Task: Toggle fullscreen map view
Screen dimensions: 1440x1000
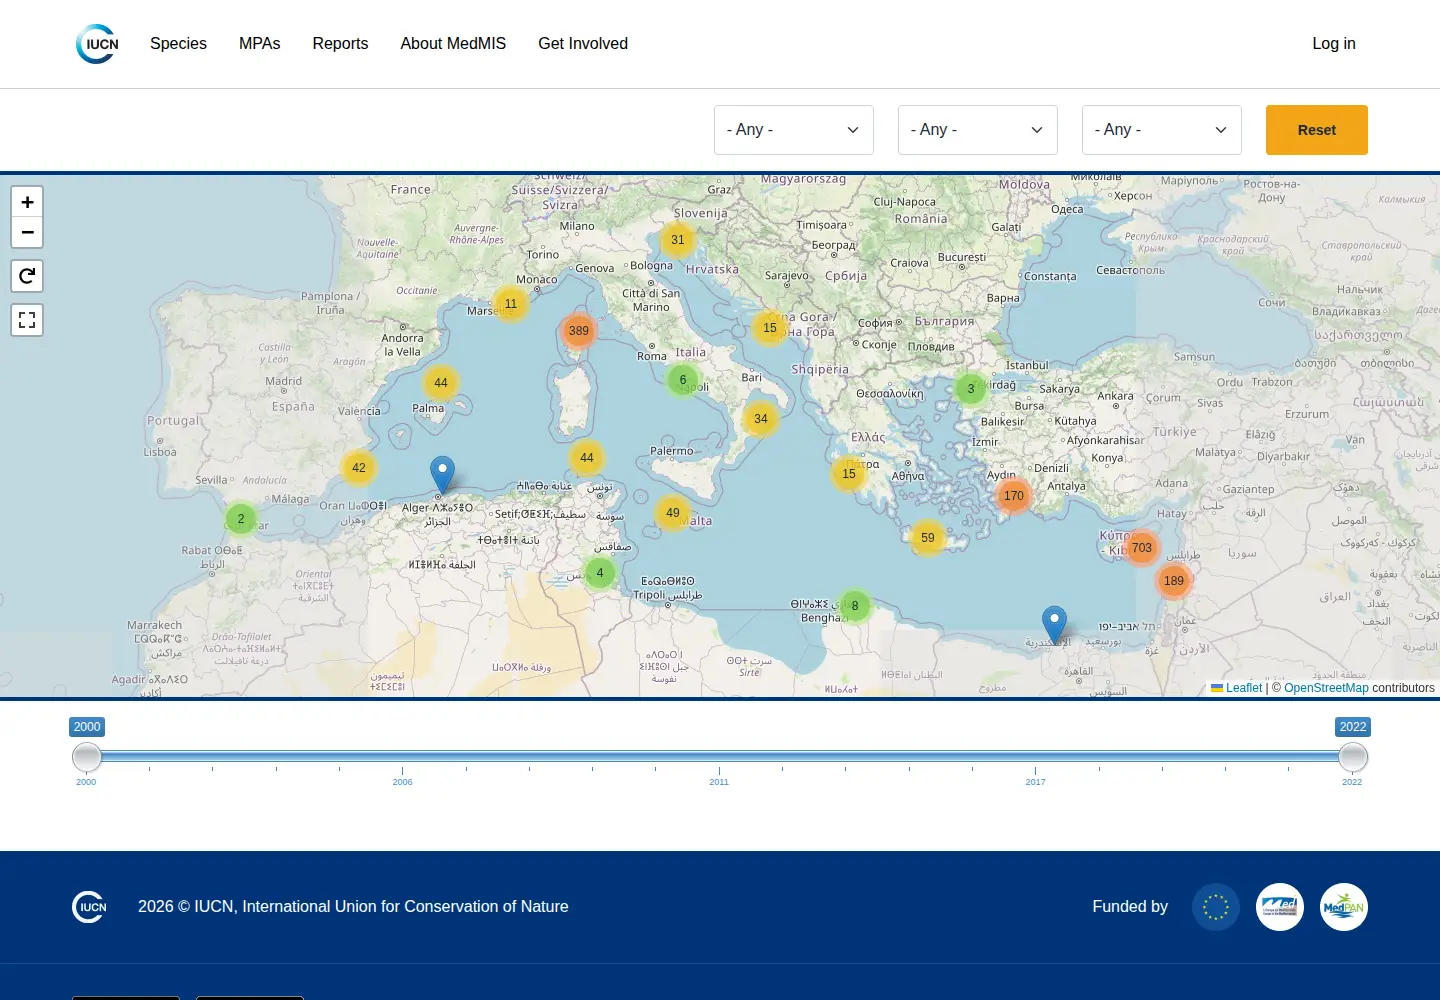Action: [x=27, y=320]
